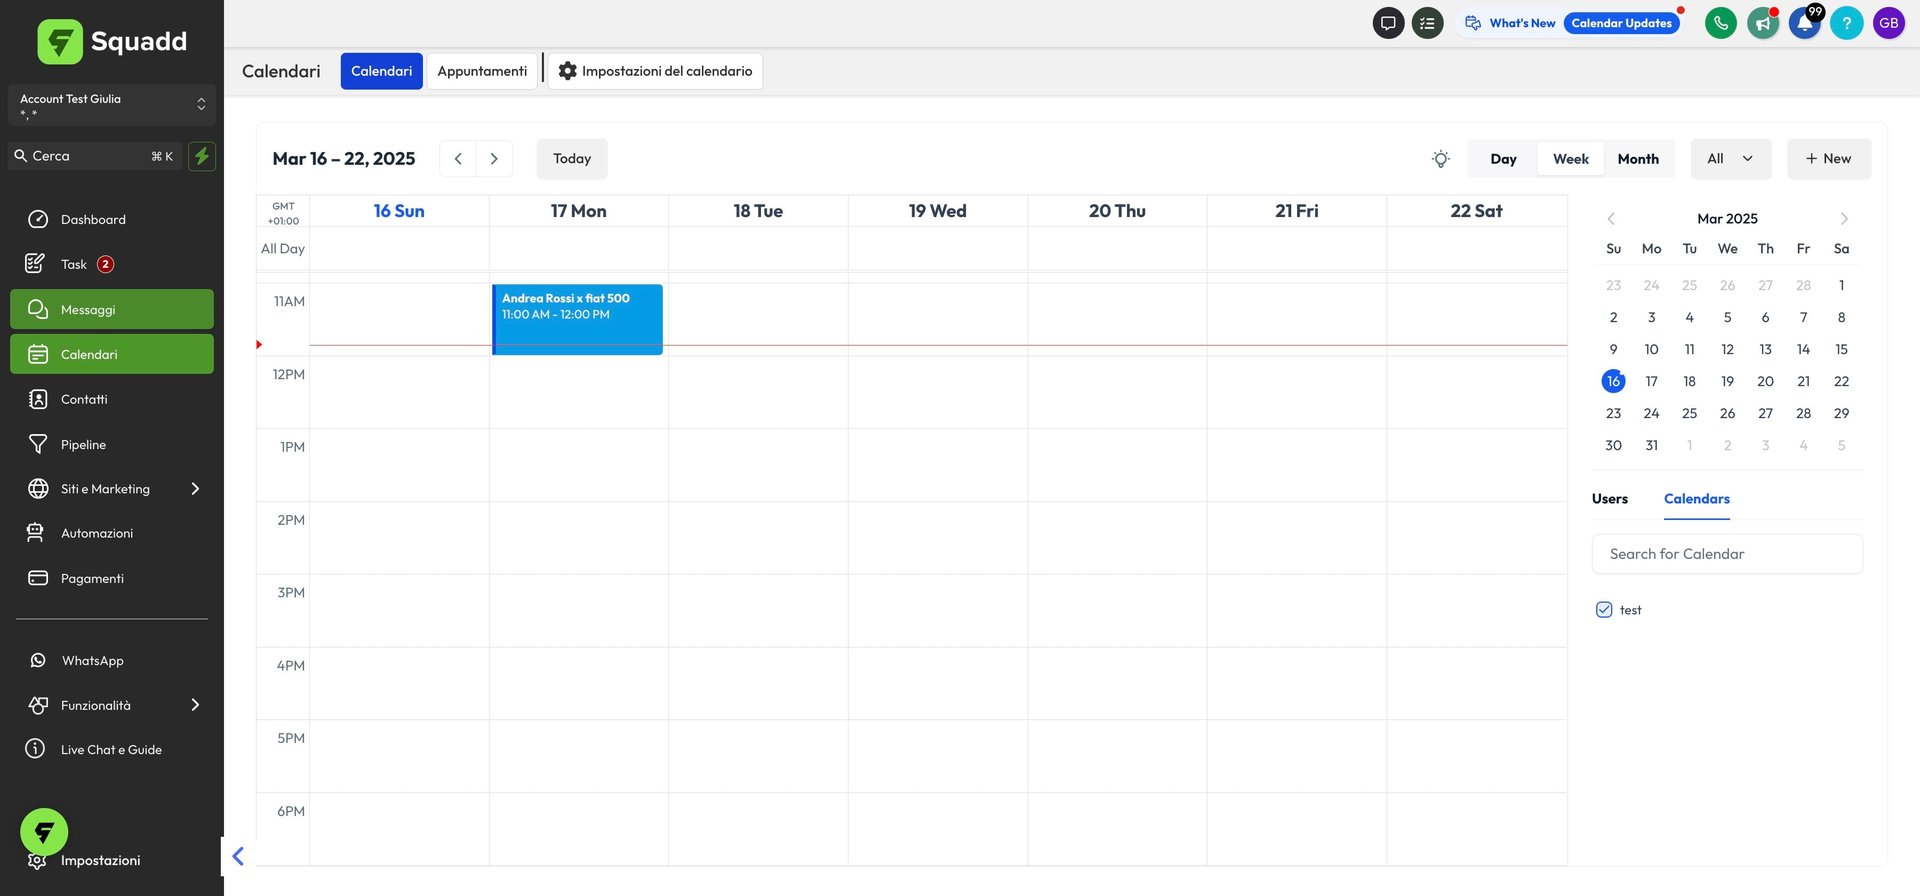Switch calendar to Month view
The image size is (1920, 896).
(1638, 159)
